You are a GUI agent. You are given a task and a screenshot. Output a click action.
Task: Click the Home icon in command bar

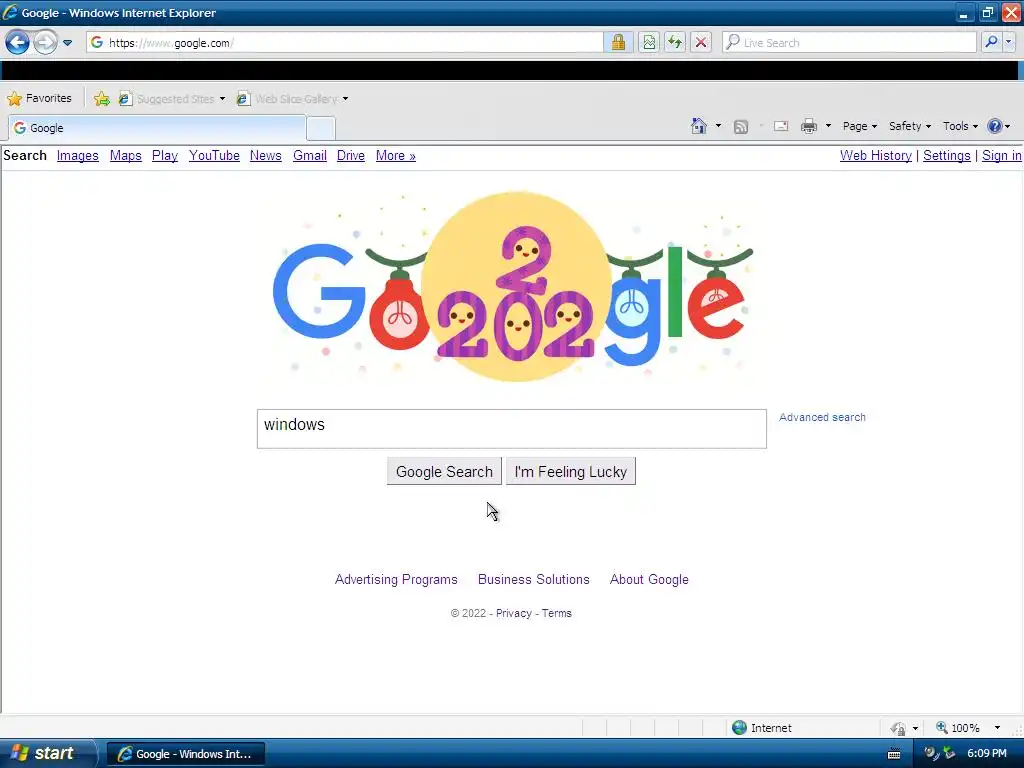699,126
